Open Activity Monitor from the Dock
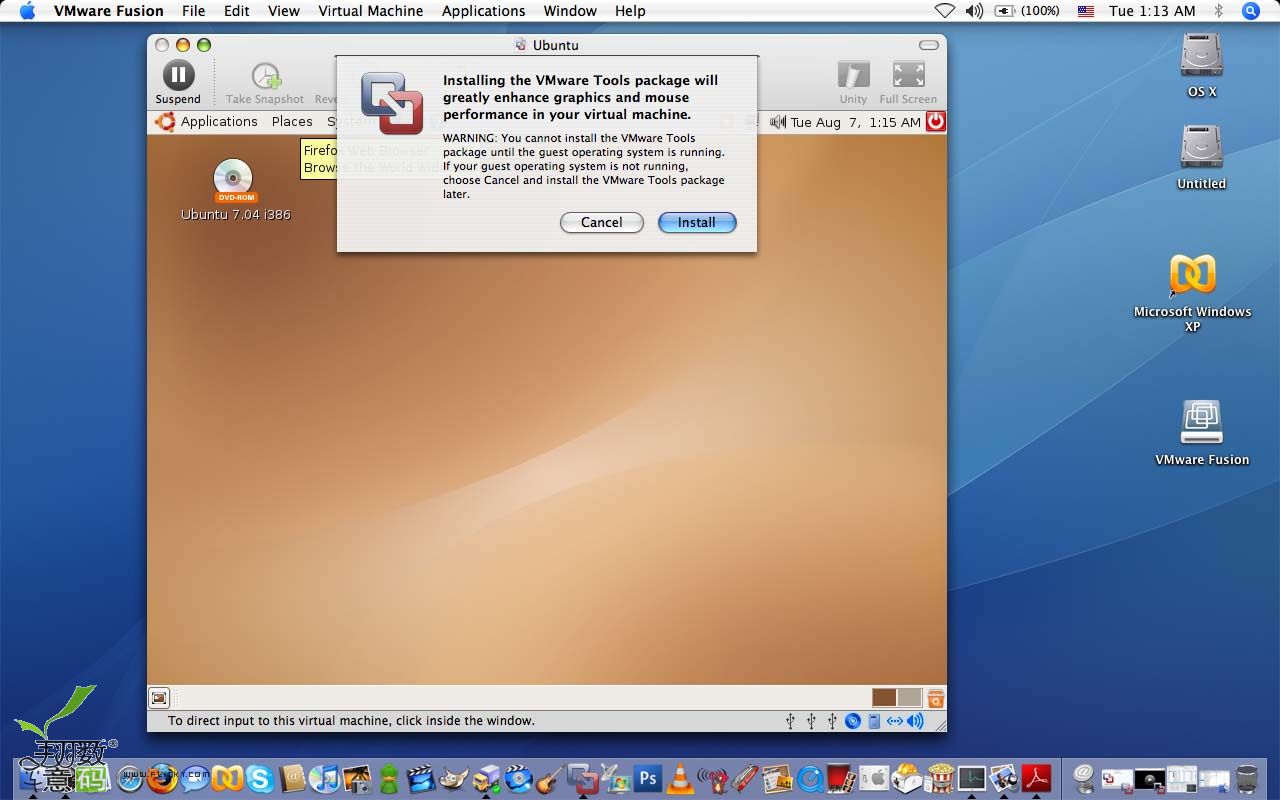1280x800 pixels. tap(971, 779)
